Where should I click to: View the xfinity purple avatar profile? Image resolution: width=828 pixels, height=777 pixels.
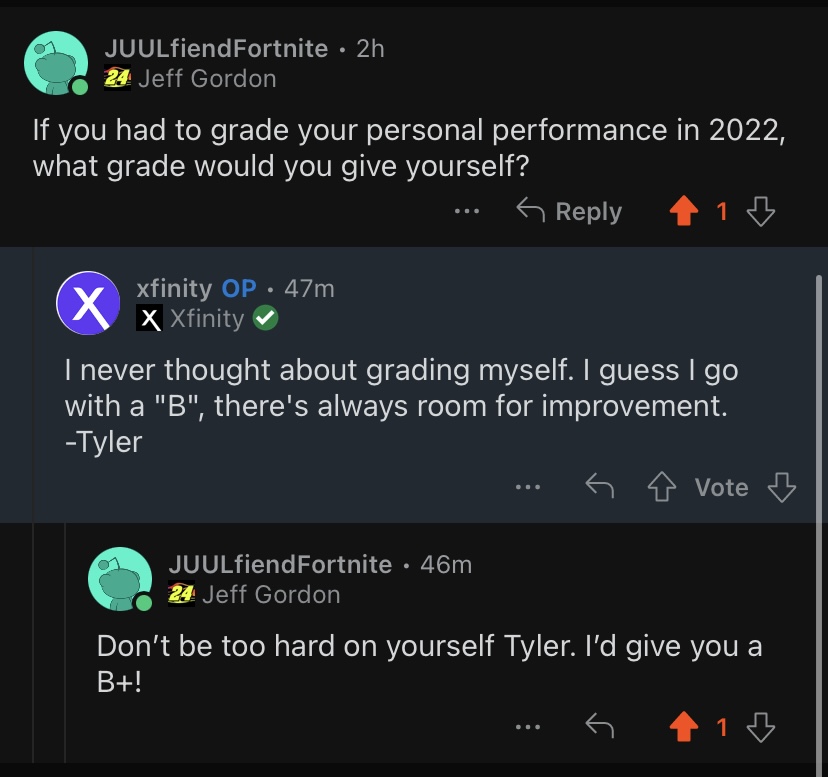click(89, 303)
